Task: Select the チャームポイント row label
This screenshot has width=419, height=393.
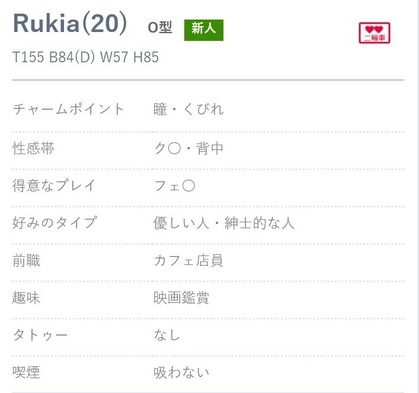Action: (68, 109)
